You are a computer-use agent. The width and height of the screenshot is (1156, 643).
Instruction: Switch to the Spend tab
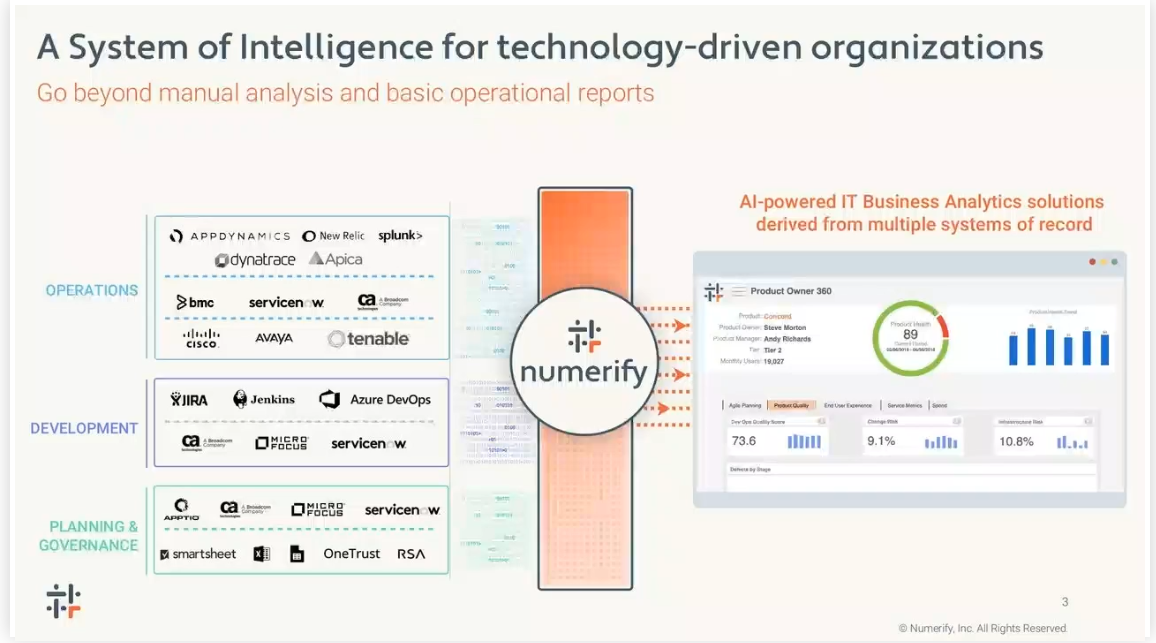click(x=939, y=406)
